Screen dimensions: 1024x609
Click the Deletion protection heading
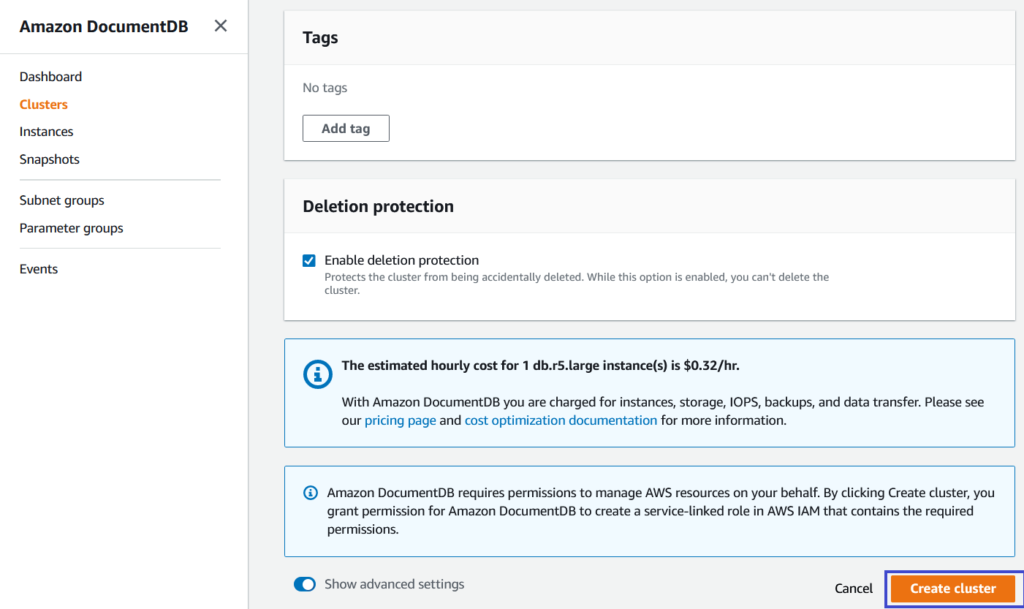377,206
